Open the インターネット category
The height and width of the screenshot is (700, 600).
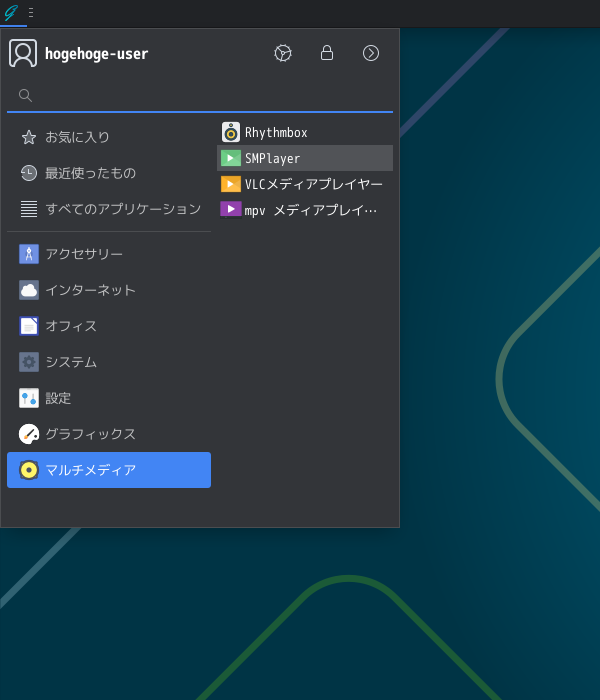109,290
